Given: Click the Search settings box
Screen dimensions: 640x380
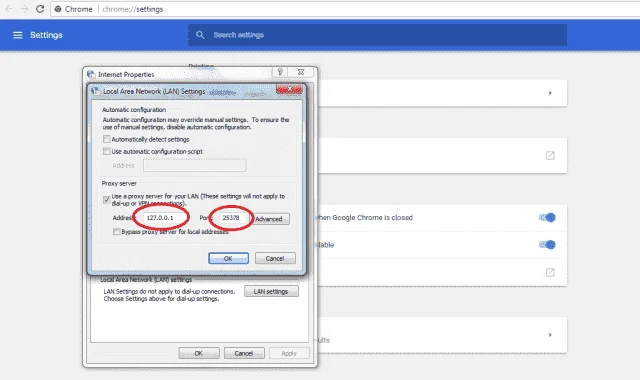Looking at the screenshot, I should pyautogui.click(x=377, y=35).
